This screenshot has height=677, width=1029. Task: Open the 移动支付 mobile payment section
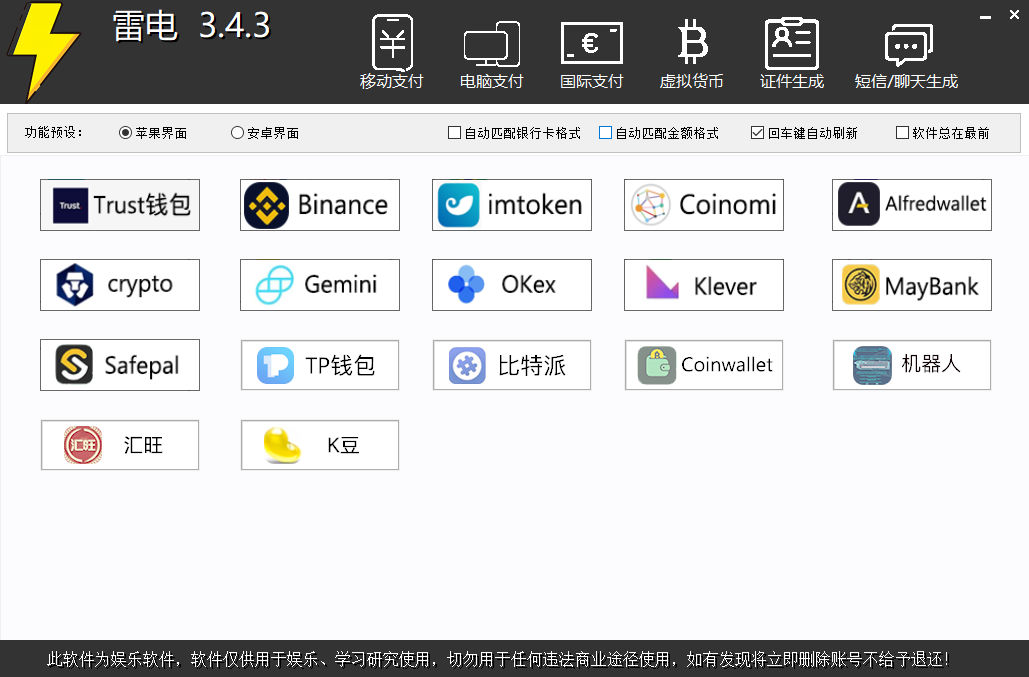(392, 54)
